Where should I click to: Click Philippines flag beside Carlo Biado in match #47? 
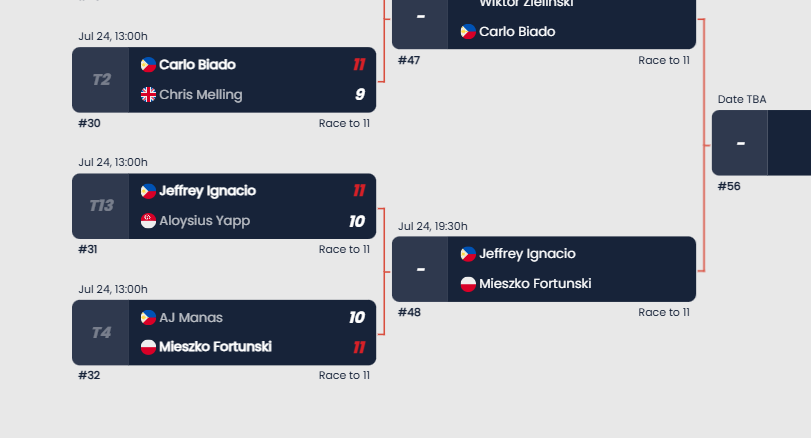[x=468, y=32]
